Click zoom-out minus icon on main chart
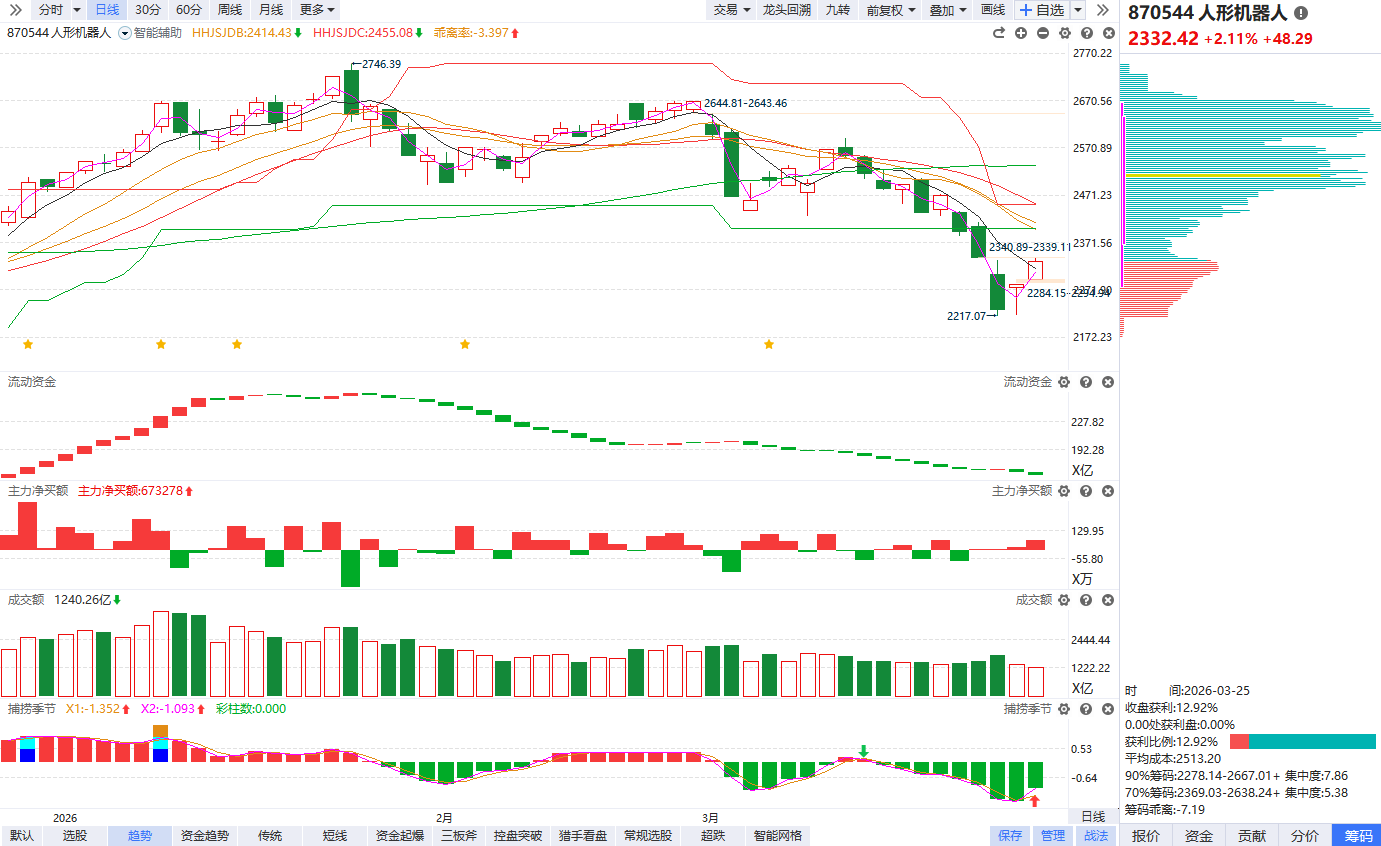Screen dimensions: 1381x846 coord(1043,33)
